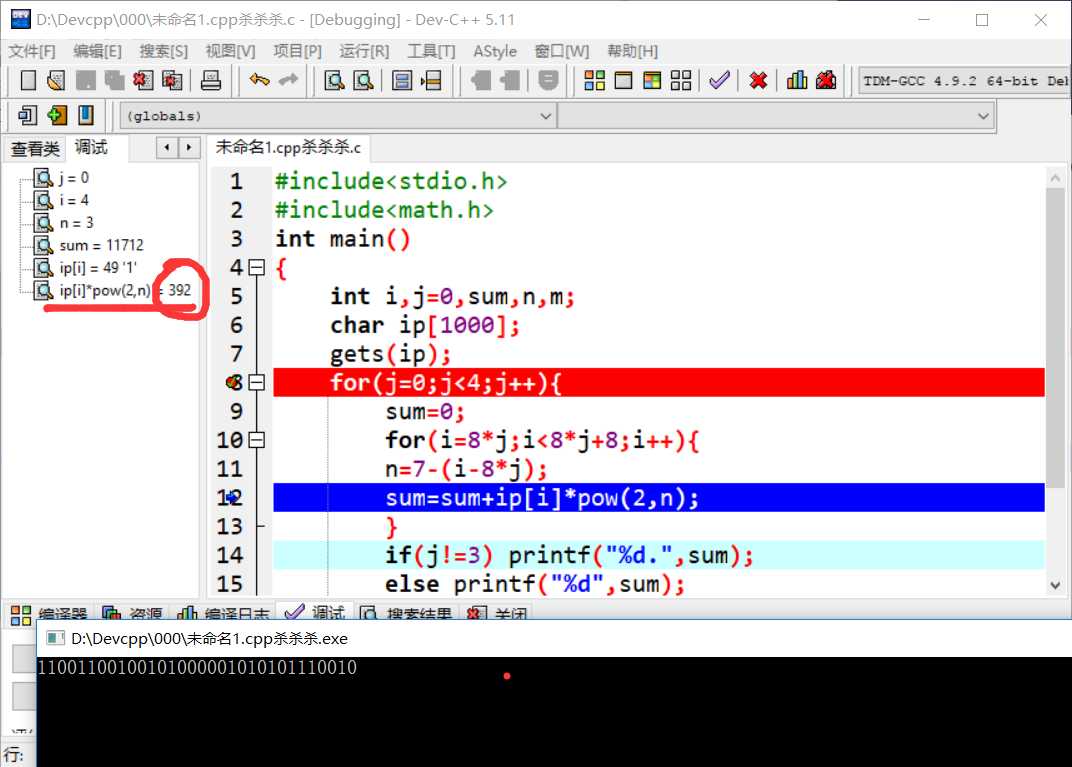Open the 视图[V] menu
The width and height of the screenshot is (1072, 767).
(x=230, y=51)
